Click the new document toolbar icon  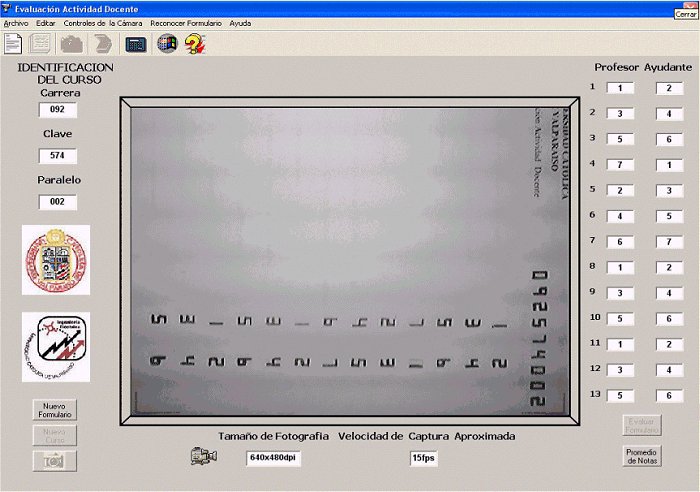click(14, 43)
